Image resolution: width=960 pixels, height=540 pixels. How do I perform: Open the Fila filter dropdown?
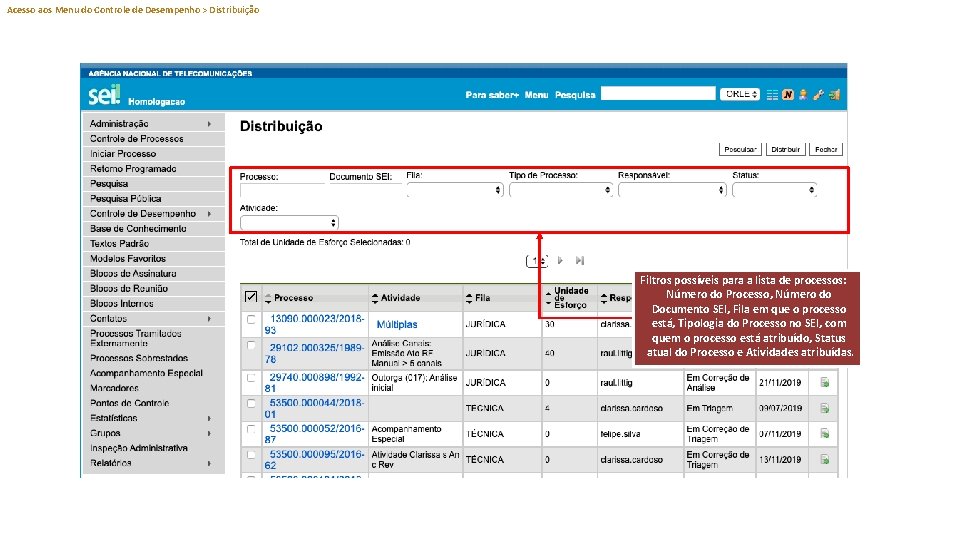[455, 190]
